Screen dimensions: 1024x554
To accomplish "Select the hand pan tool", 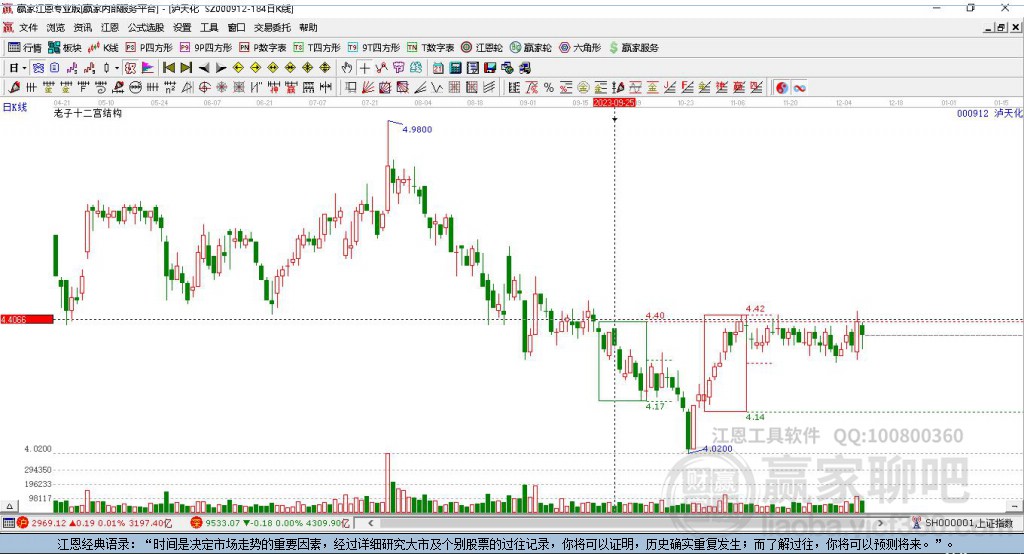I will (x=347, y=68).
